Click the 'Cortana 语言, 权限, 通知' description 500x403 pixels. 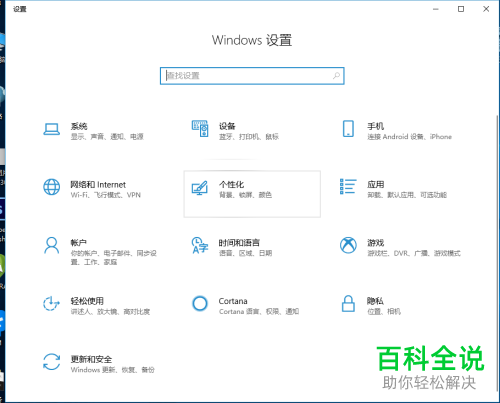coord(259,312)
